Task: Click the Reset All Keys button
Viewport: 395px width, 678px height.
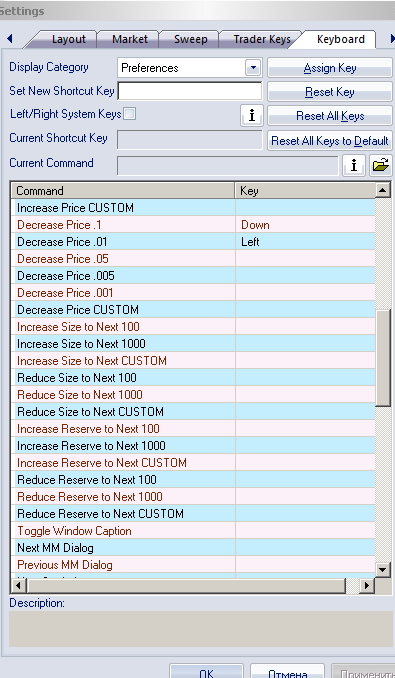Action: [330, 115]
